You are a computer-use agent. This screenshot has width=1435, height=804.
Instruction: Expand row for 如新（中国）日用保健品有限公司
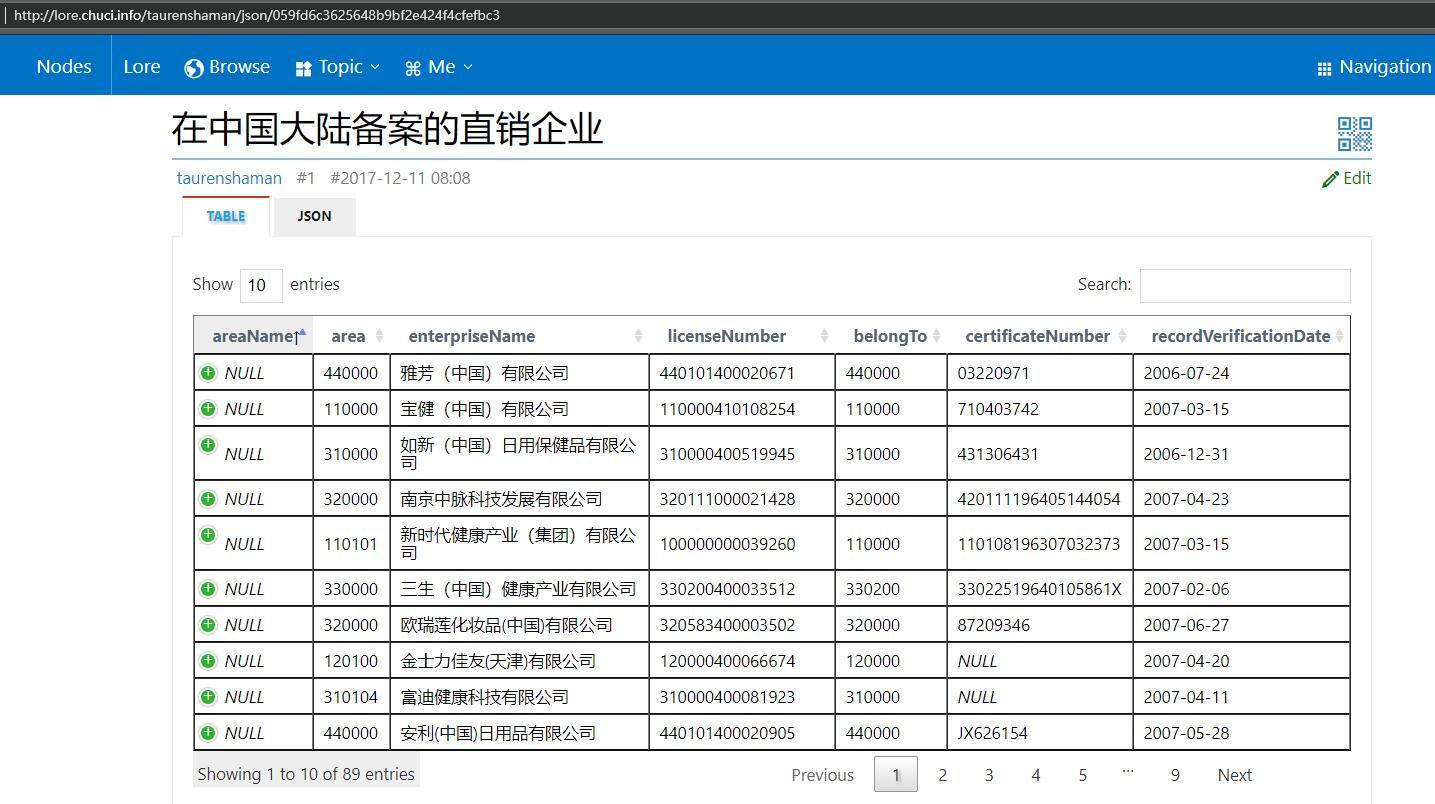tap(208, 444)
